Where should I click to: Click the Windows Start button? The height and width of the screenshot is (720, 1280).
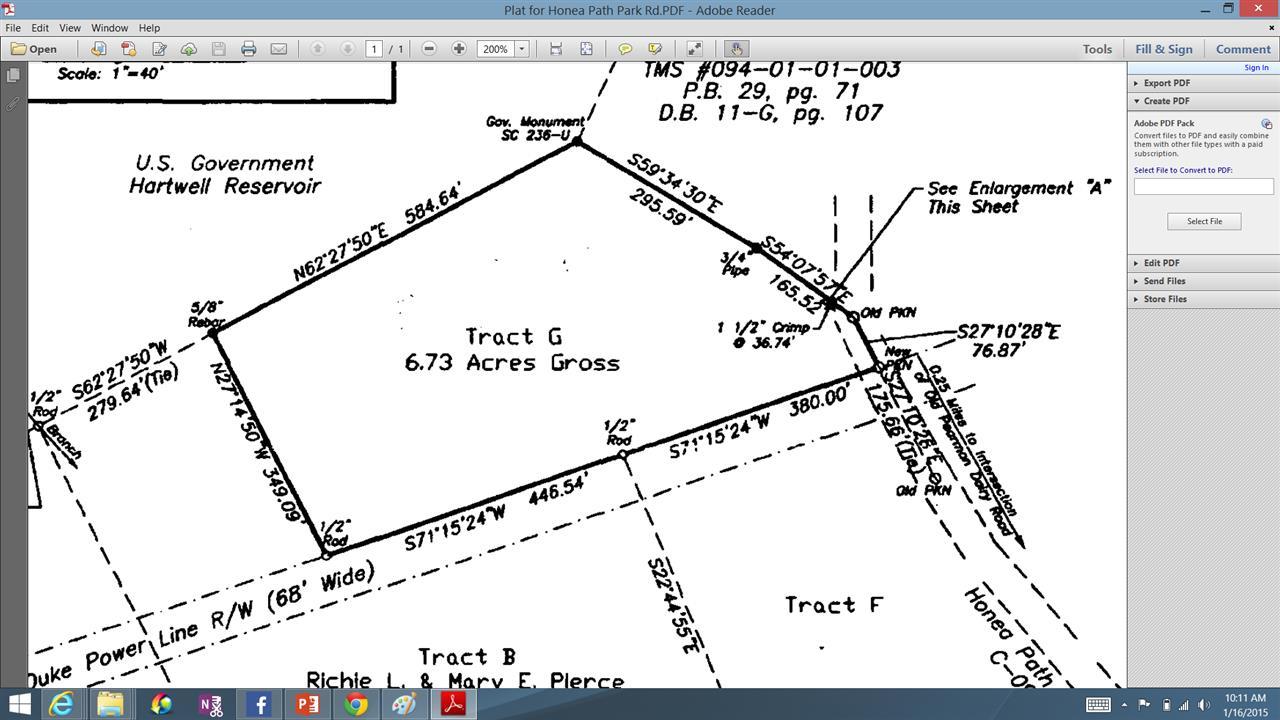[x=19, y=704]
